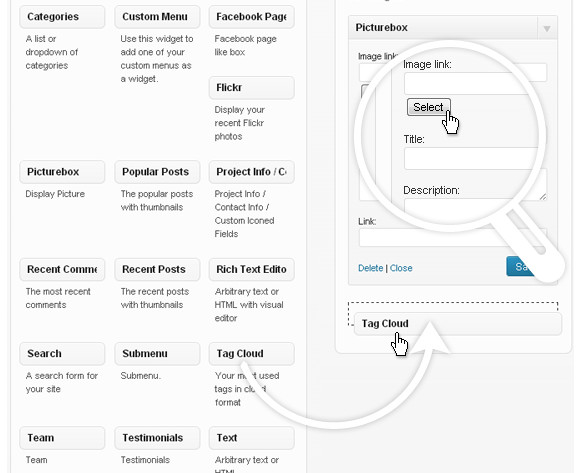Select the Popular Posts widget
The height and width of the screenshot is (473, 579).
[x=157, y=172]
